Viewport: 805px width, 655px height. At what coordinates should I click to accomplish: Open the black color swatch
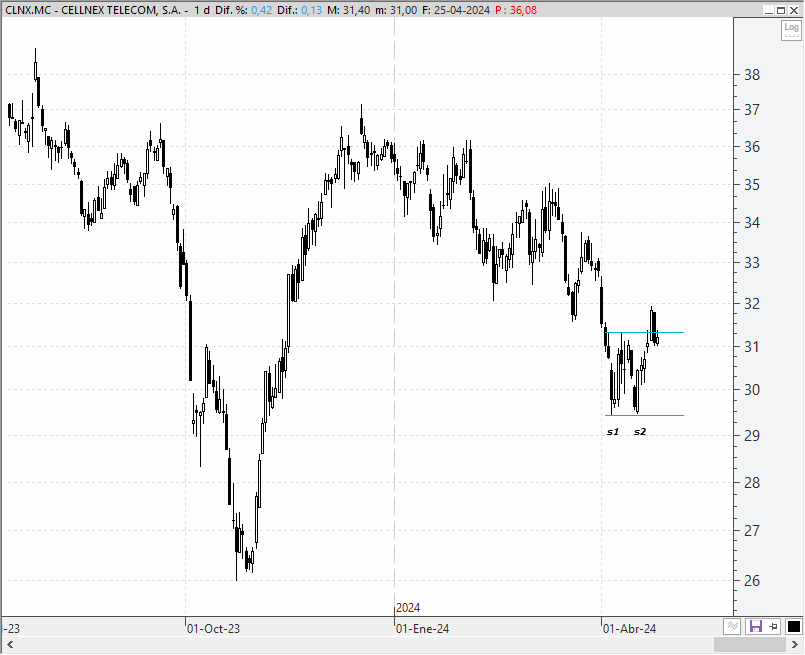793,626
